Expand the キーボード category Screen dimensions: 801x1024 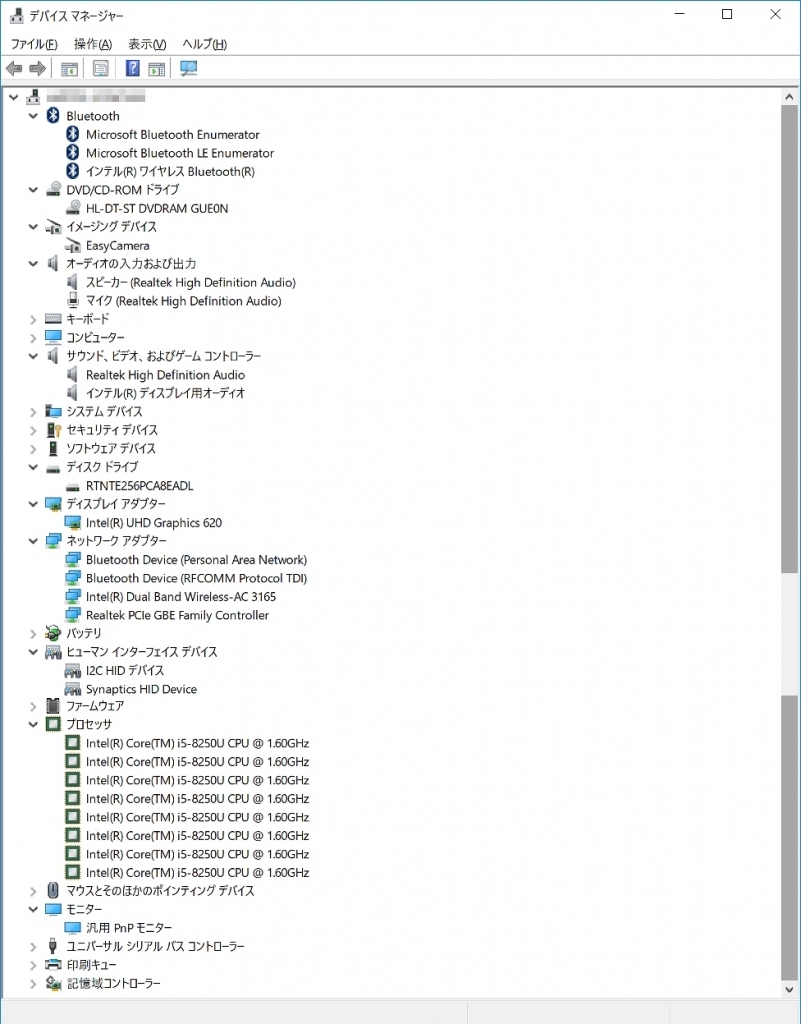(x=33, y=319)
